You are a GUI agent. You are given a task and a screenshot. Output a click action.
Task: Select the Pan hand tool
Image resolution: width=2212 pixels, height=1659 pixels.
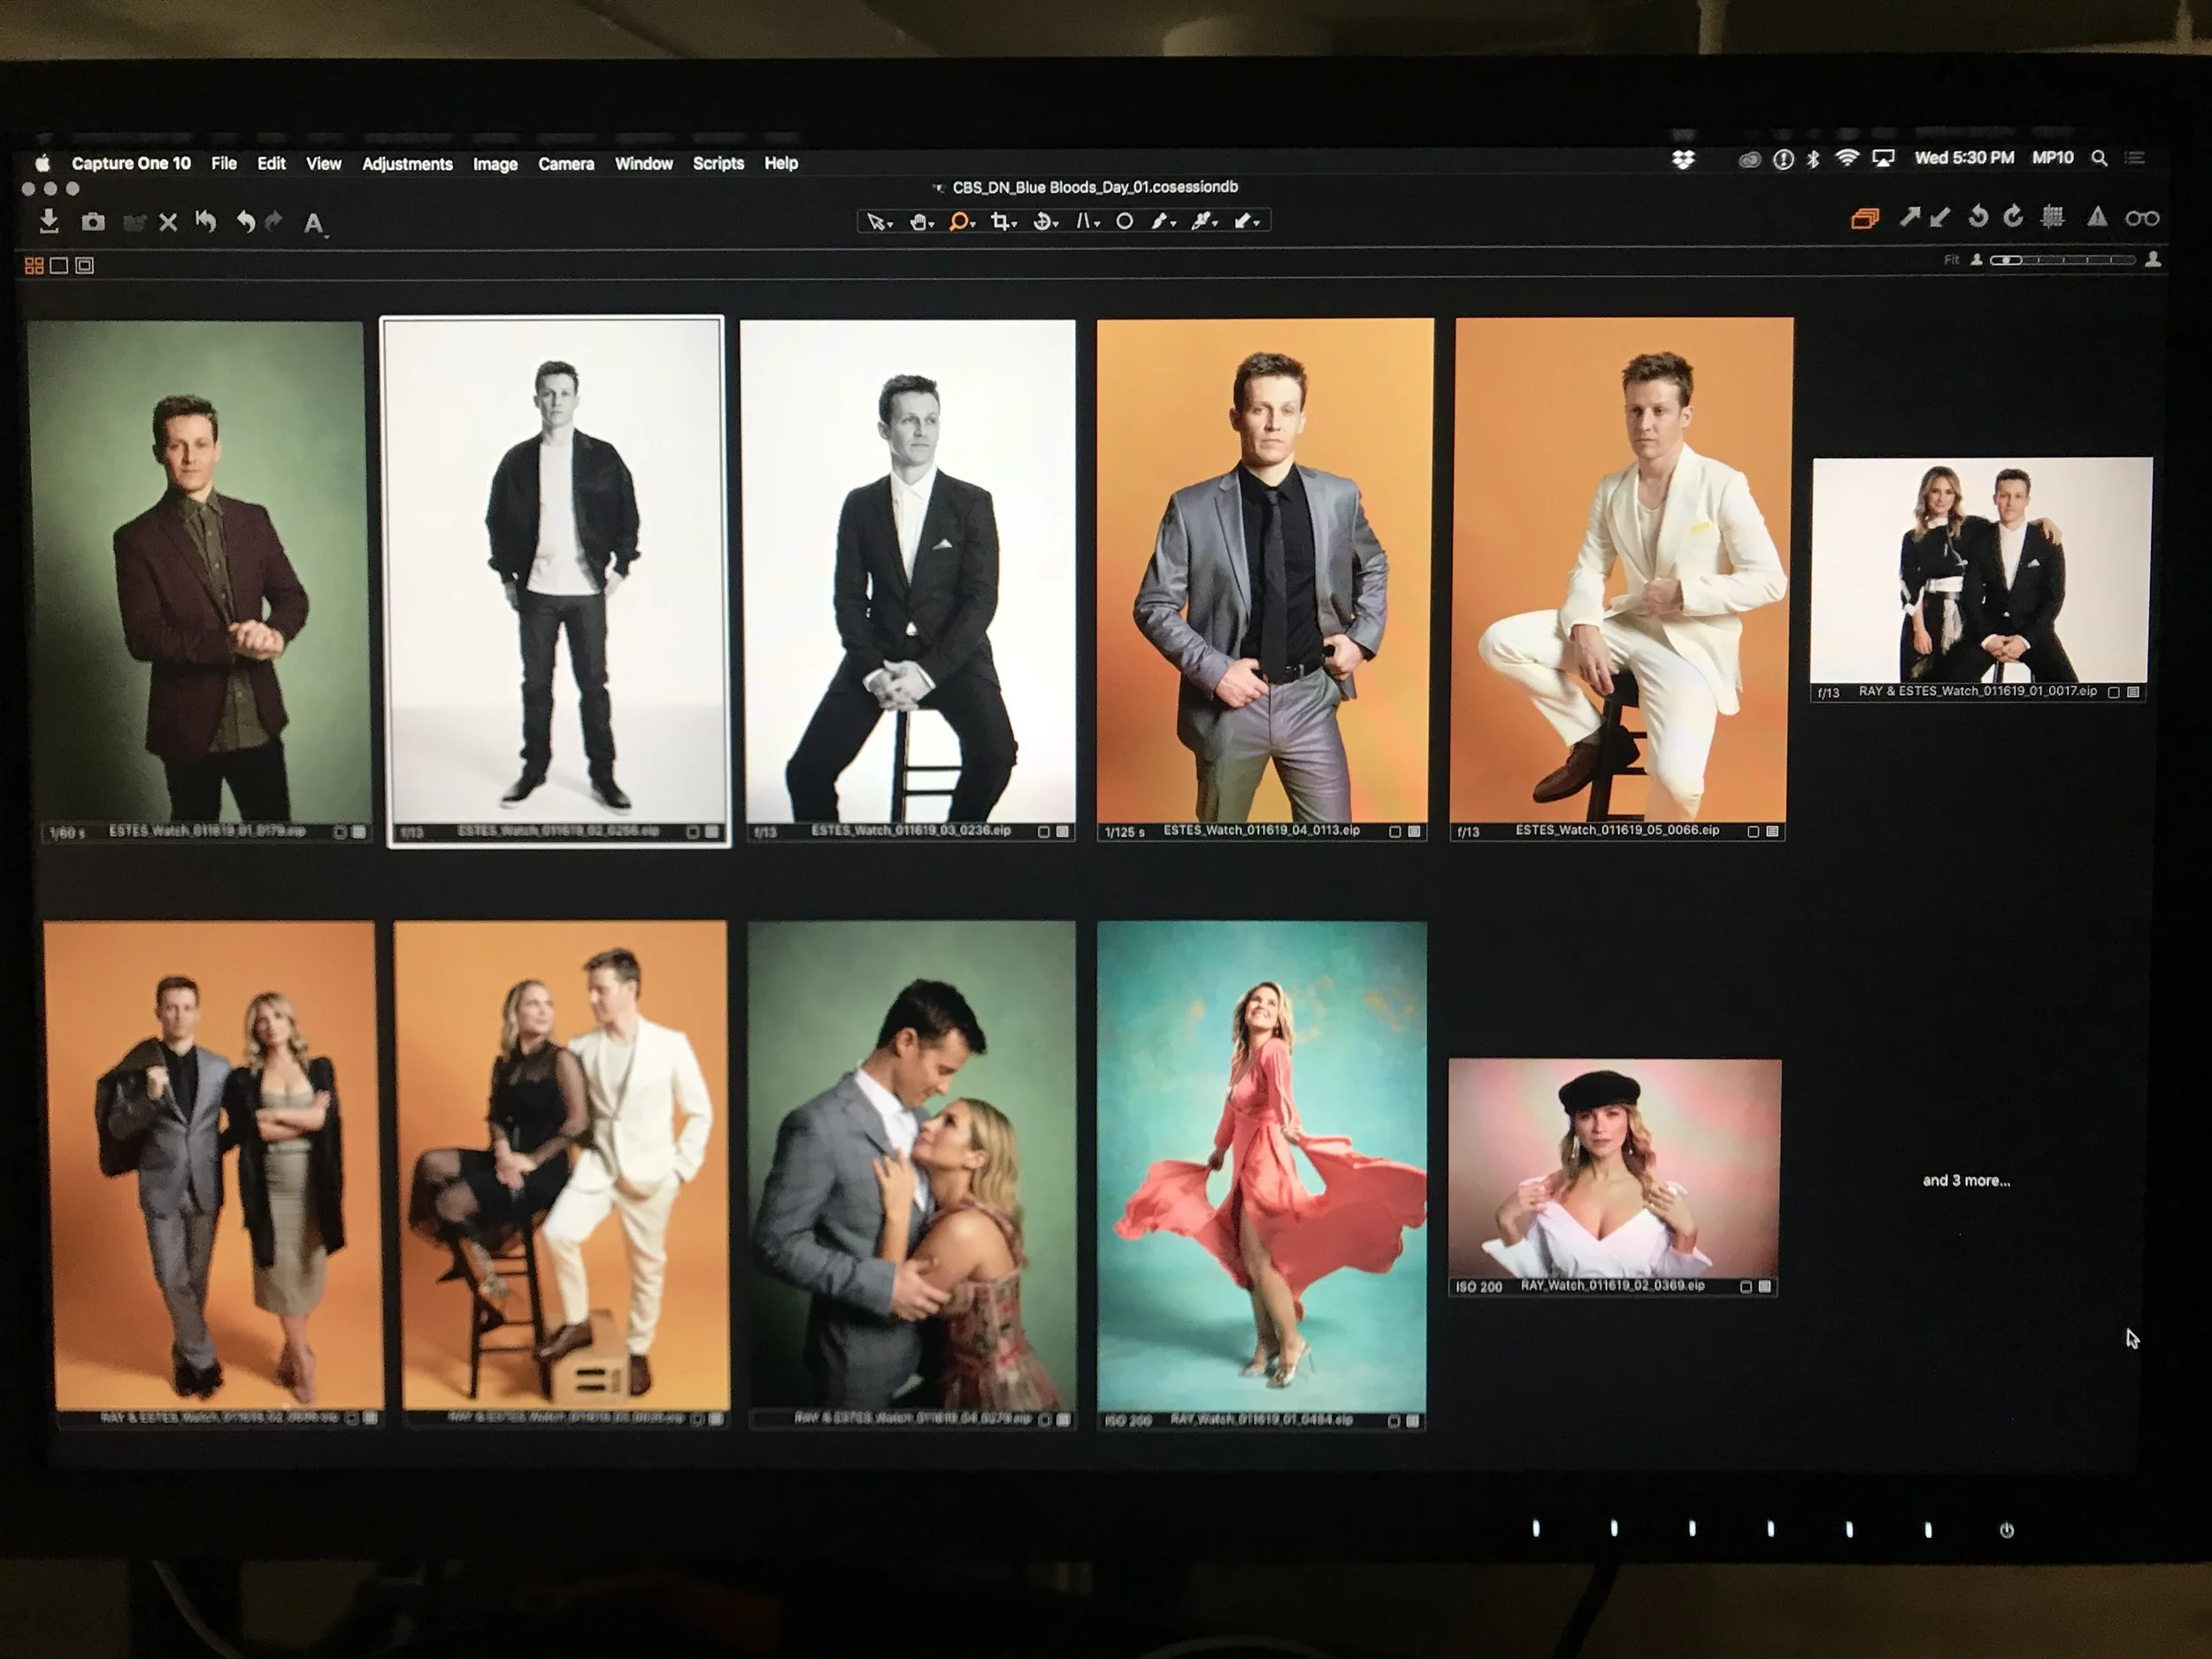point(918,222)
